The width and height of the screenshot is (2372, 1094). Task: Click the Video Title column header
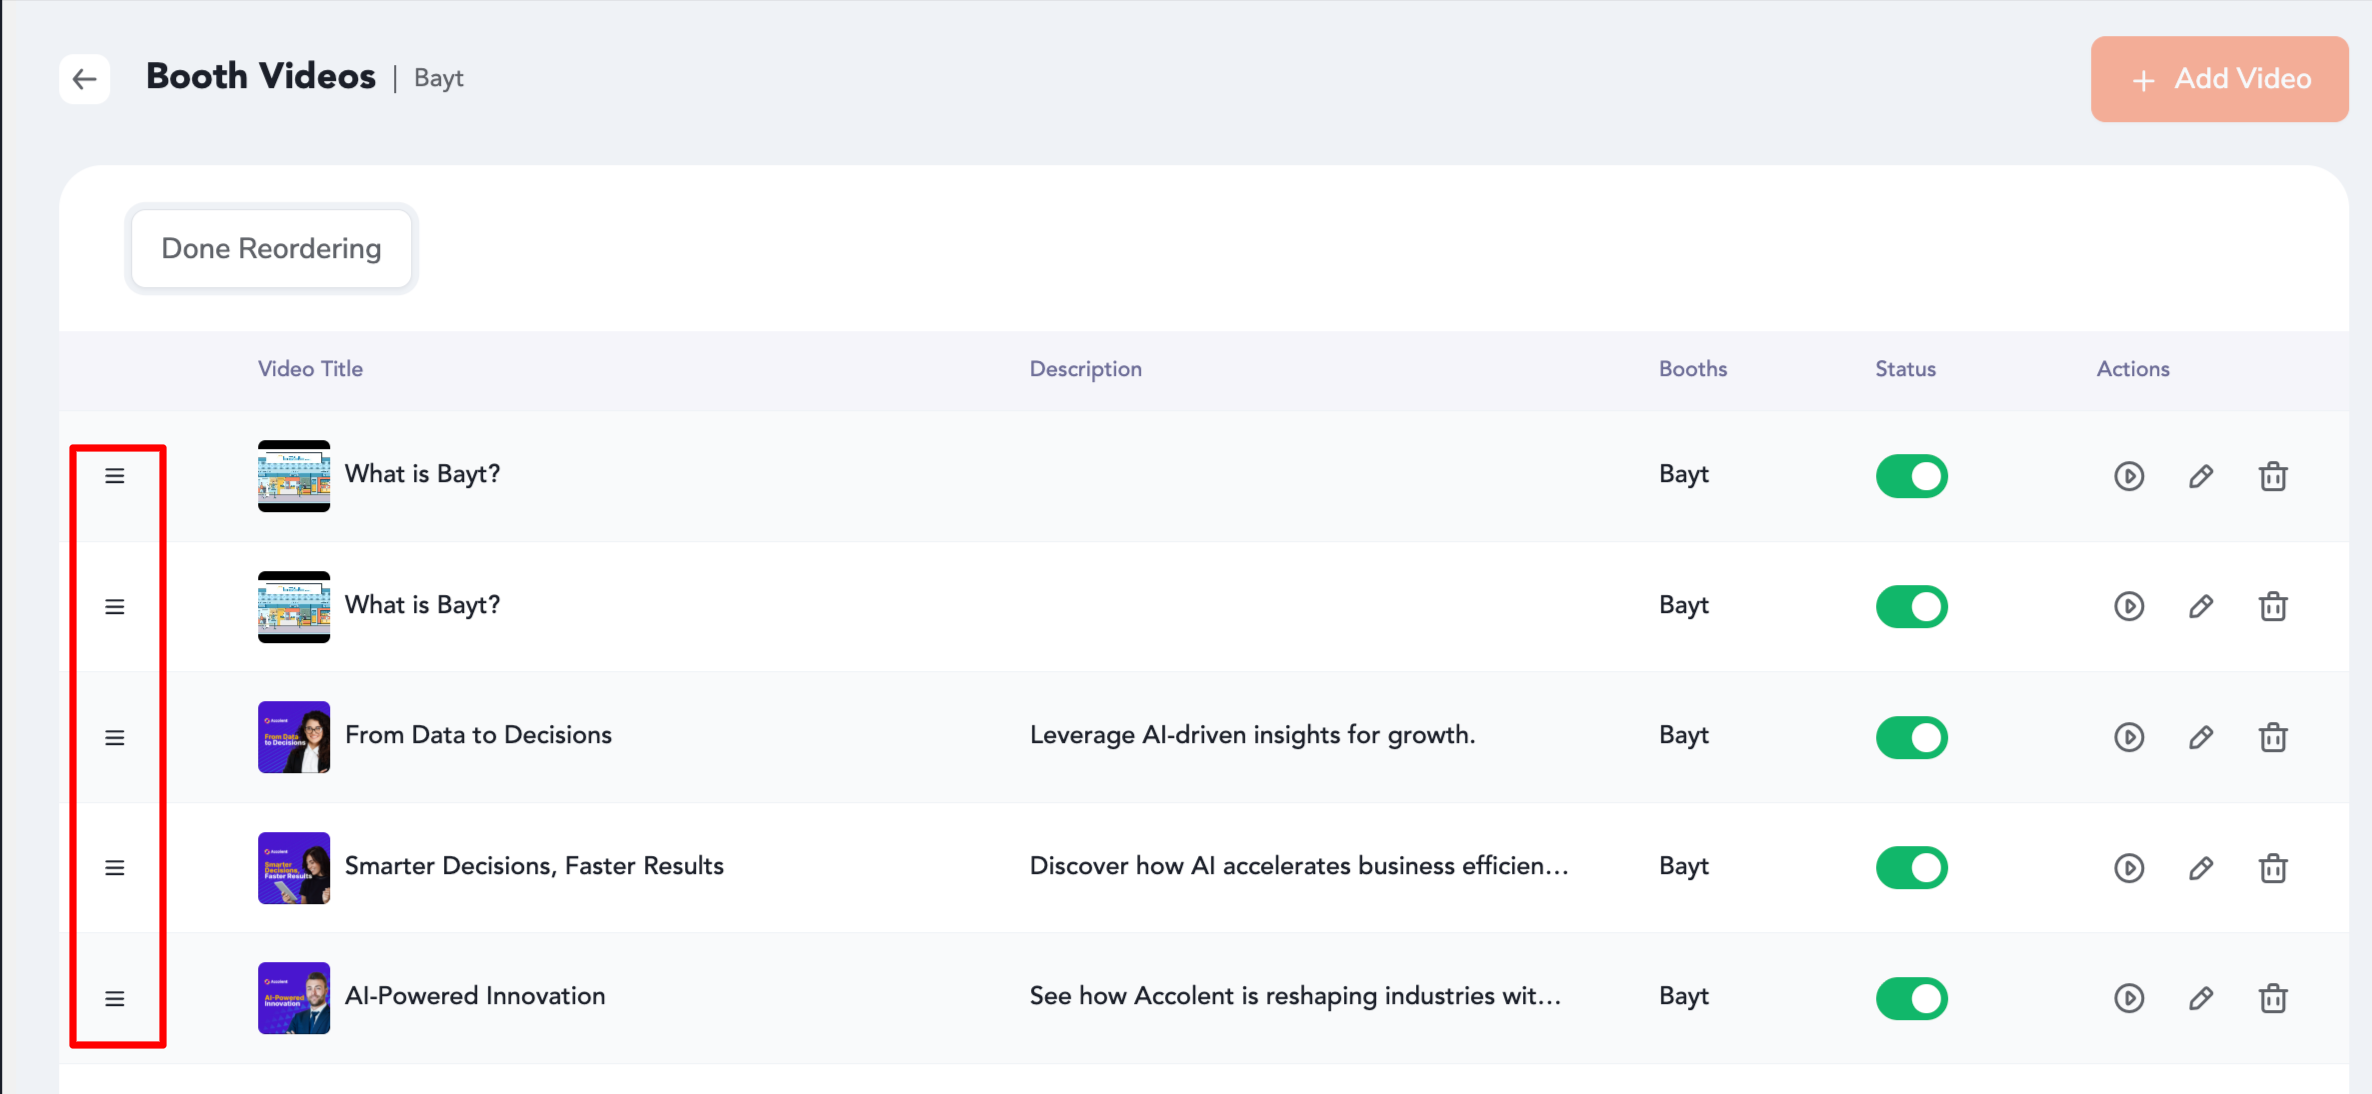[x=310, y=369]
